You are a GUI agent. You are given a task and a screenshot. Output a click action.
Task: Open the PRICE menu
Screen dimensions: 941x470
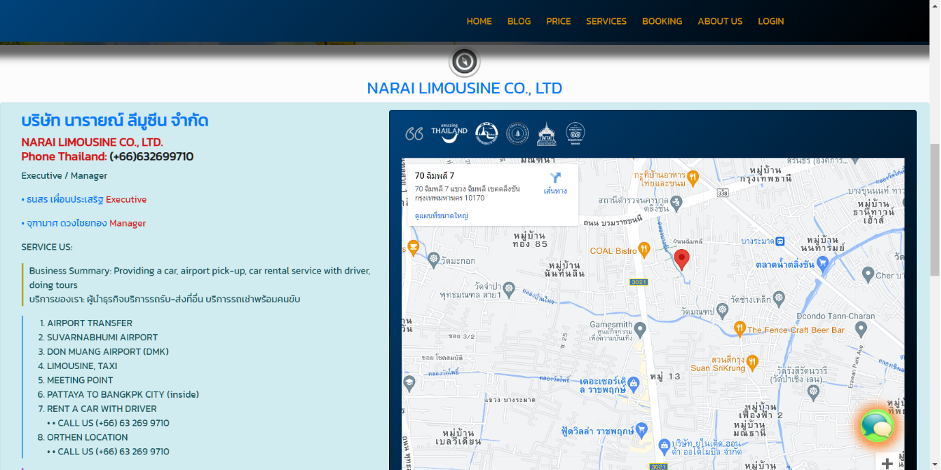pyautogui.click(x=558, y=21)
